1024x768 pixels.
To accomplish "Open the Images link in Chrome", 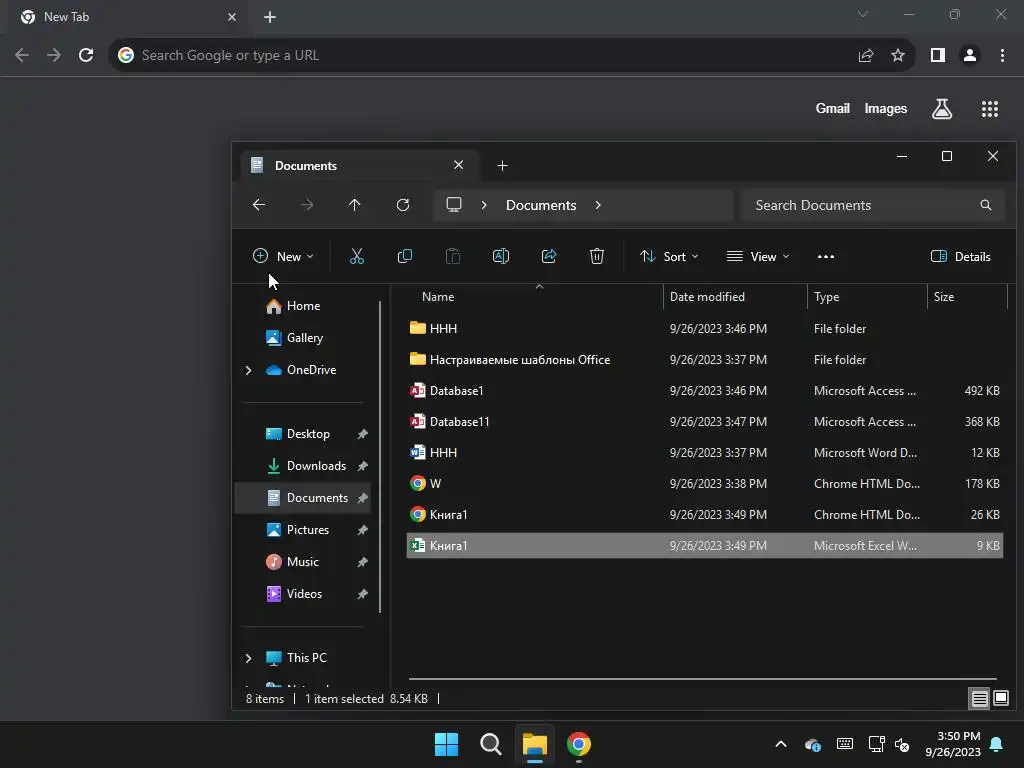I will tap(886, 109).
